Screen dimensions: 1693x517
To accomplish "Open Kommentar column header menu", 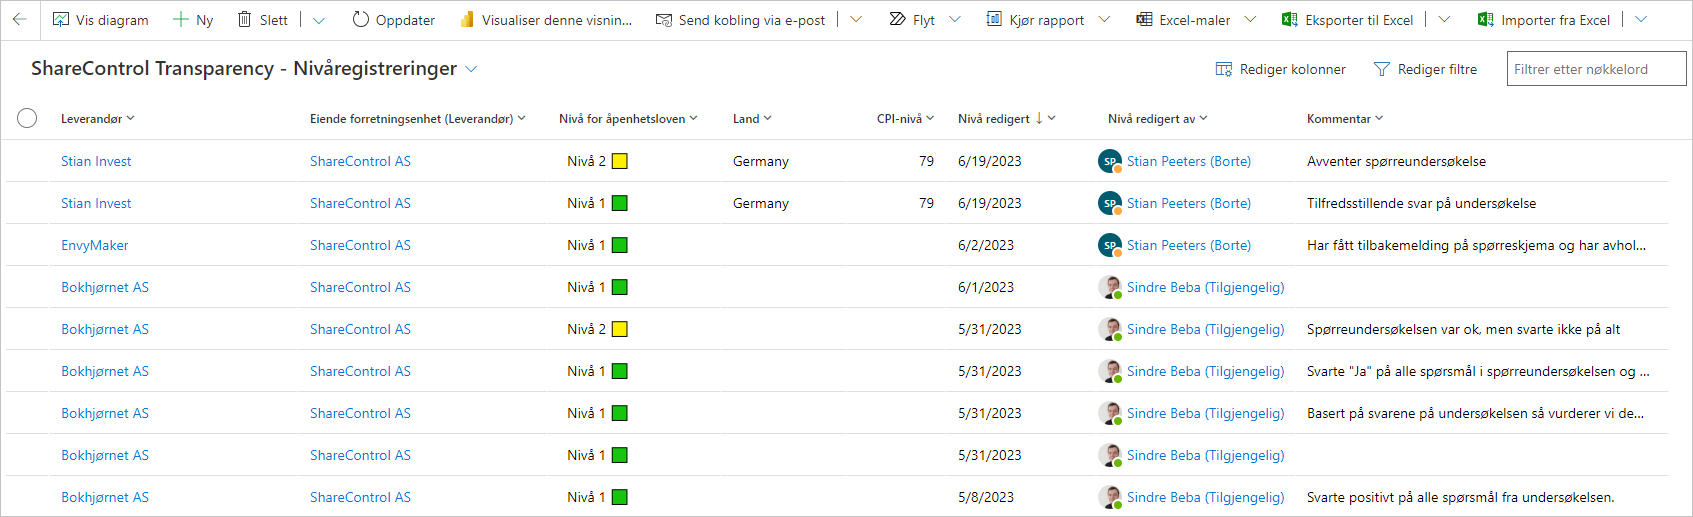I will 1345,118.
